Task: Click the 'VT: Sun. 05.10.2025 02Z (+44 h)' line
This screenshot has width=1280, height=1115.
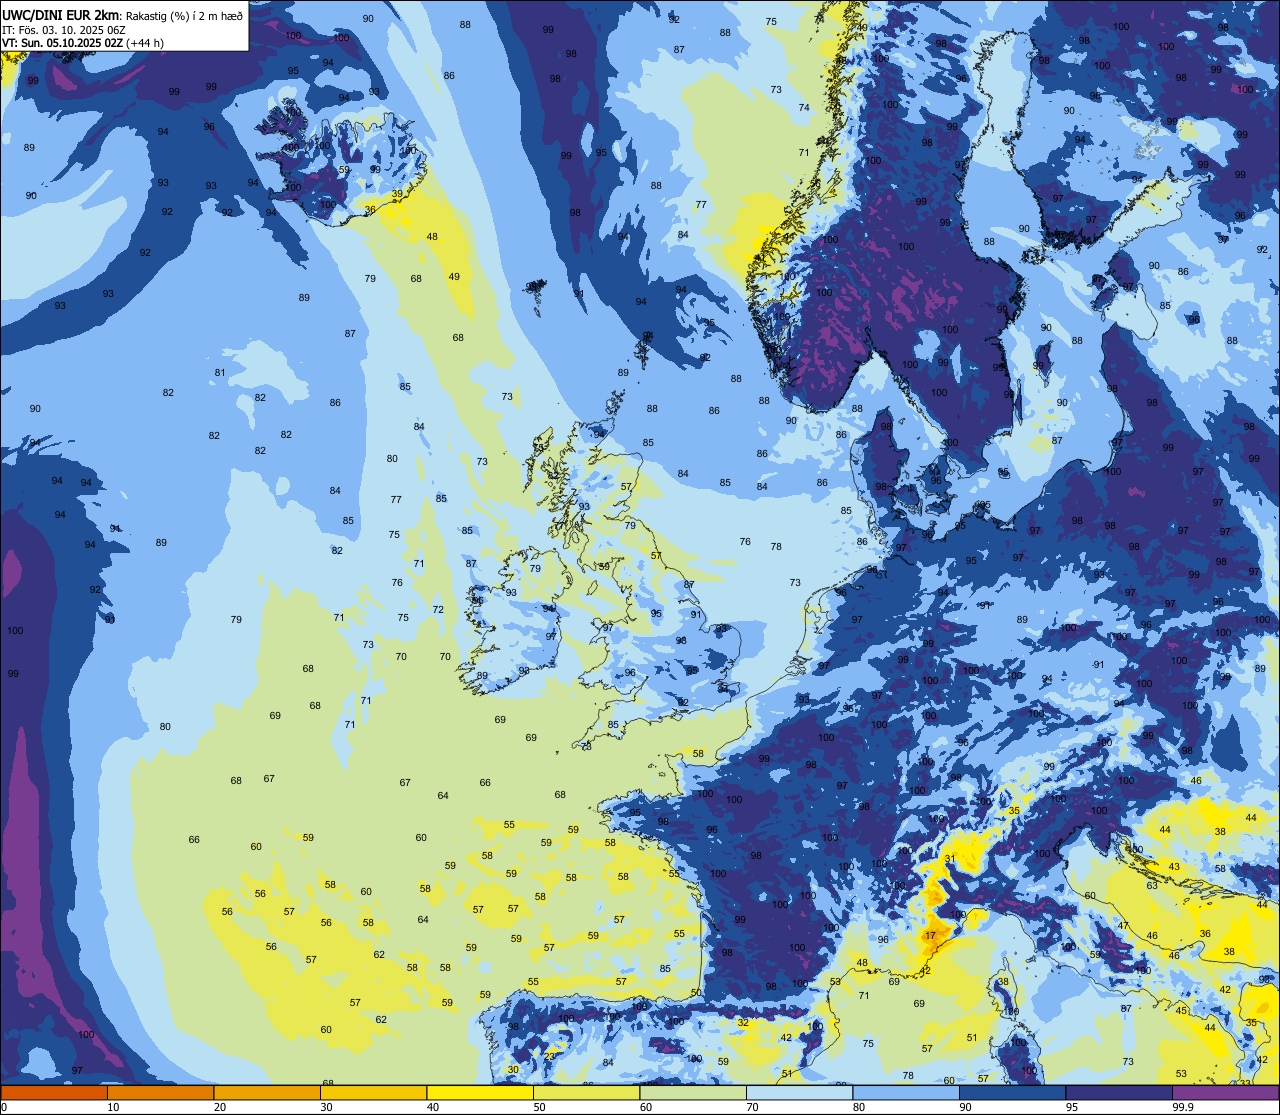Action: point(83,43)
